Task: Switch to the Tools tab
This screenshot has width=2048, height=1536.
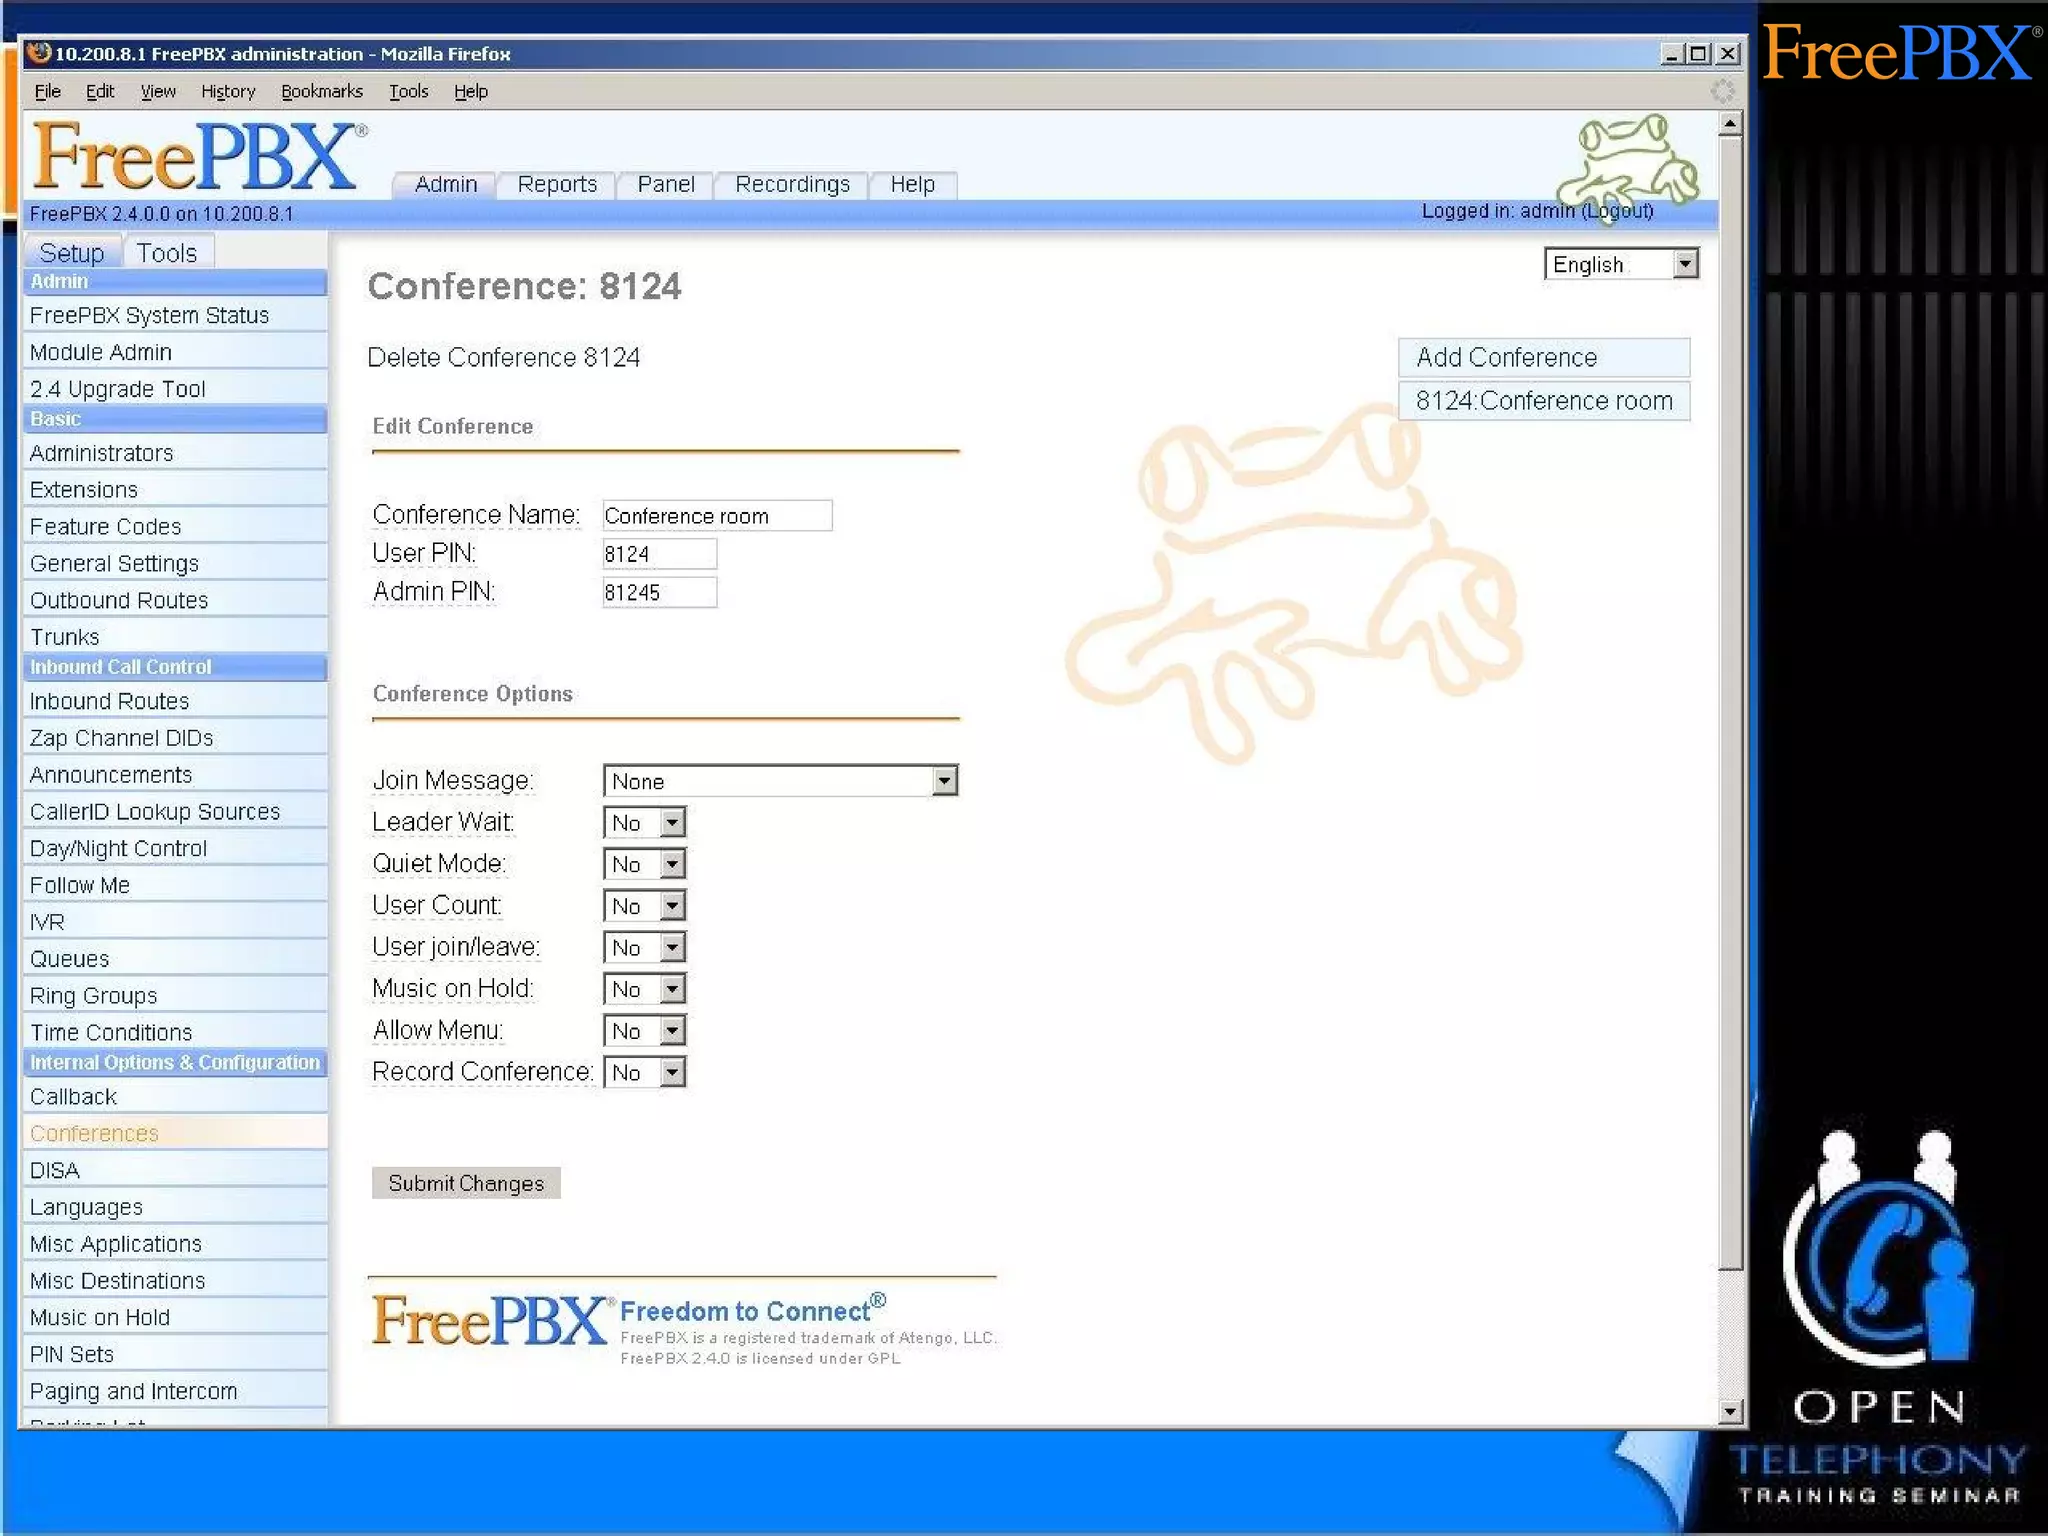Action: pyautogui.click(x=167, y=253)
